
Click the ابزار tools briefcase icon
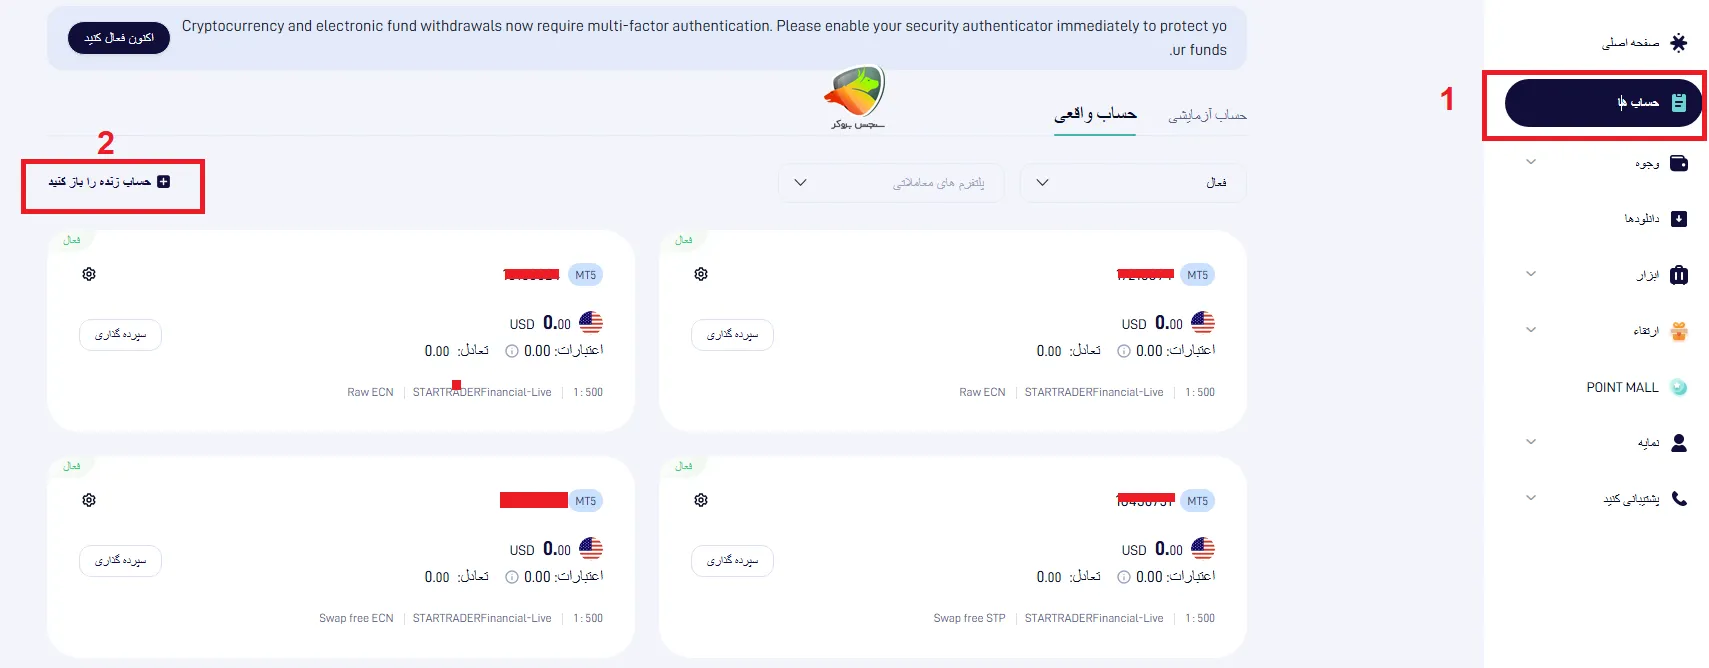pyautogui.click(x=1681, y=275)
